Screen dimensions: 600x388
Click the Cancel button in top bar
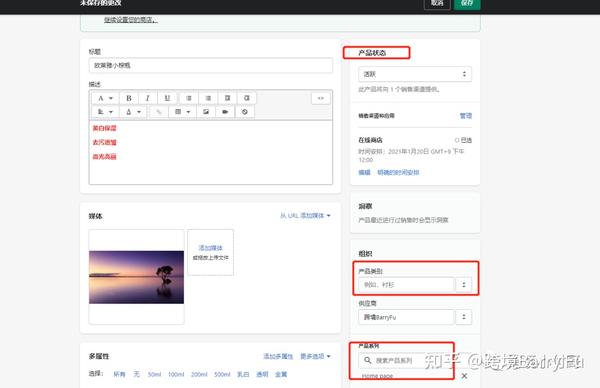pyautogui.click(x=437, y=3)
